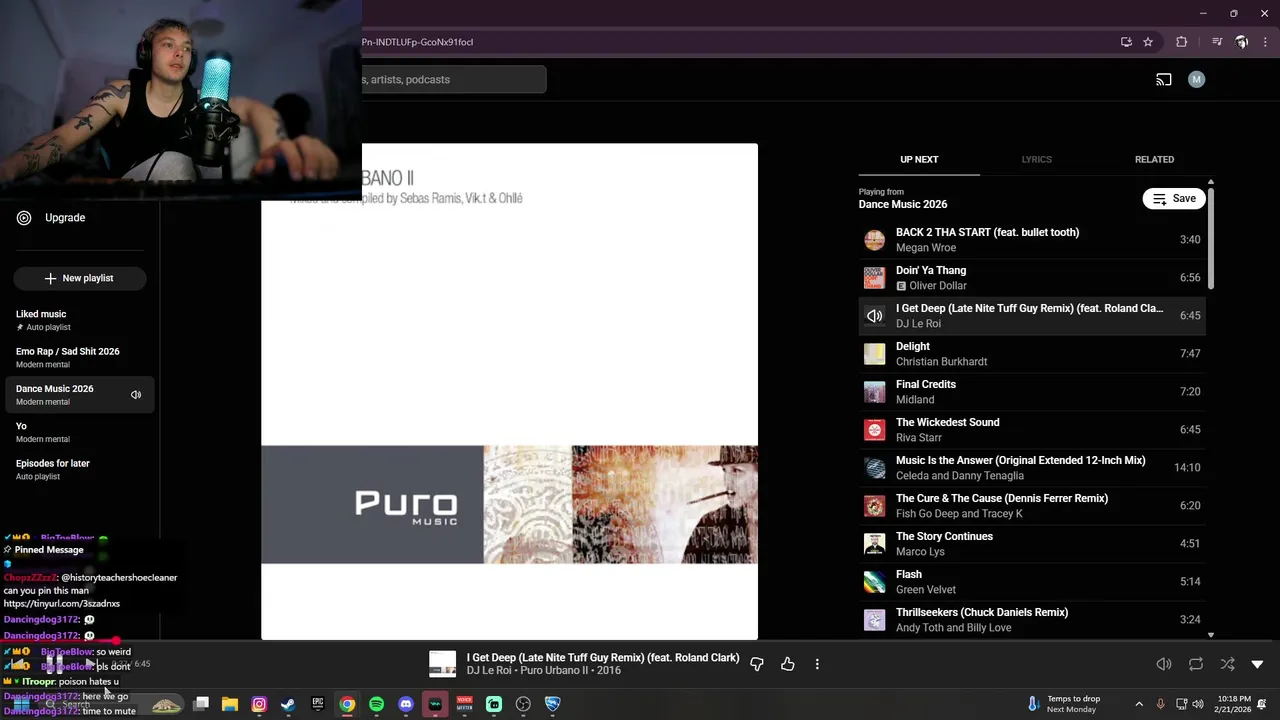Screen dimensions: 1280x720
Task: Play The Cure & The Cause remix
Action: (x=1032, y=506)
